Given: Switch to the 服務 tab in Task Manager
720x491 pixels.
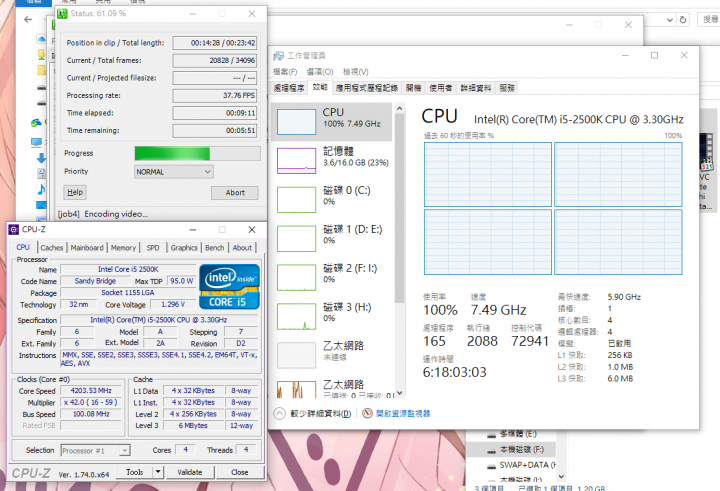Looking at the screenshot, I should [507, 88].
